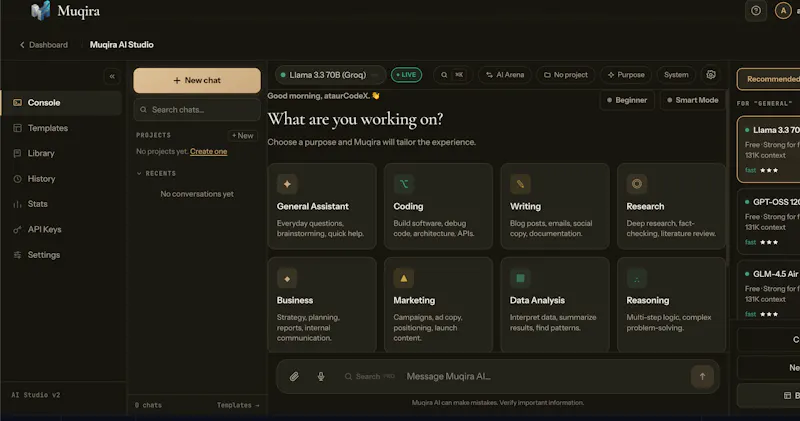The height and width of the screenshot is (421, 800).
Task: Send message with the arrow-up button
Action: [x=702, y=377]
